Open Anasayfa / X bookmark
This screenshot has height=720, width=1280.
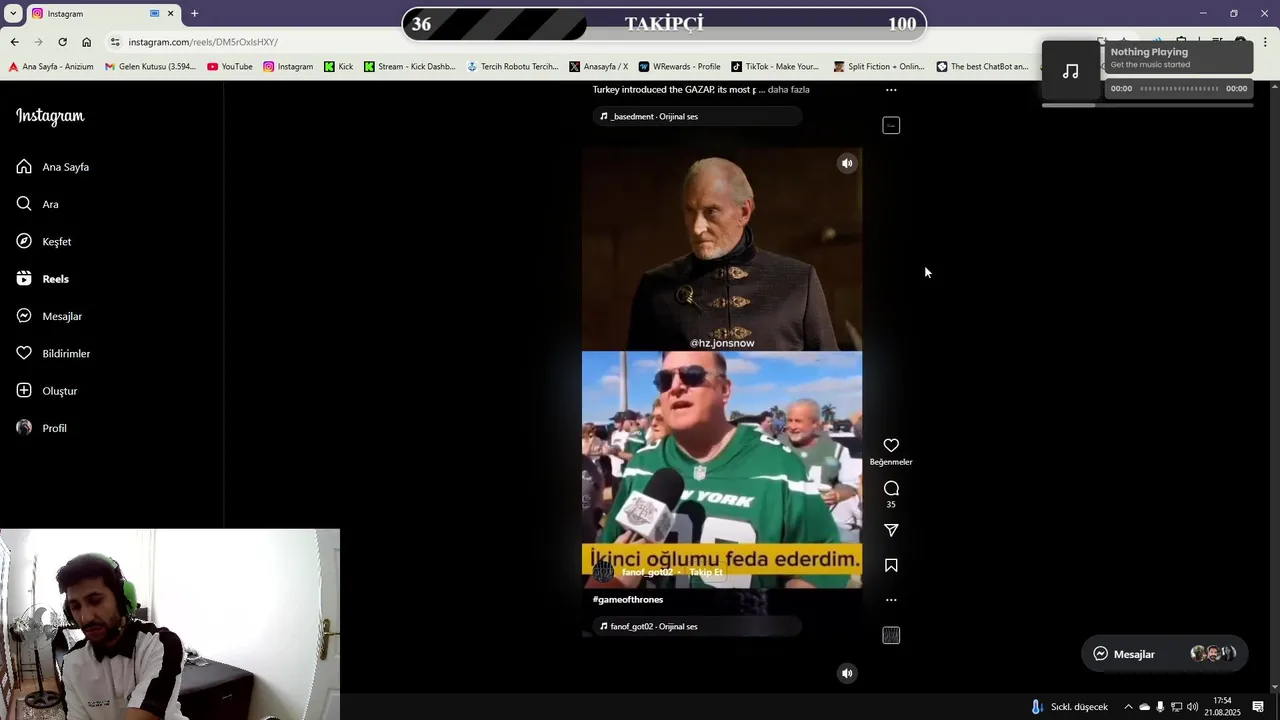(x=599, y=67)
